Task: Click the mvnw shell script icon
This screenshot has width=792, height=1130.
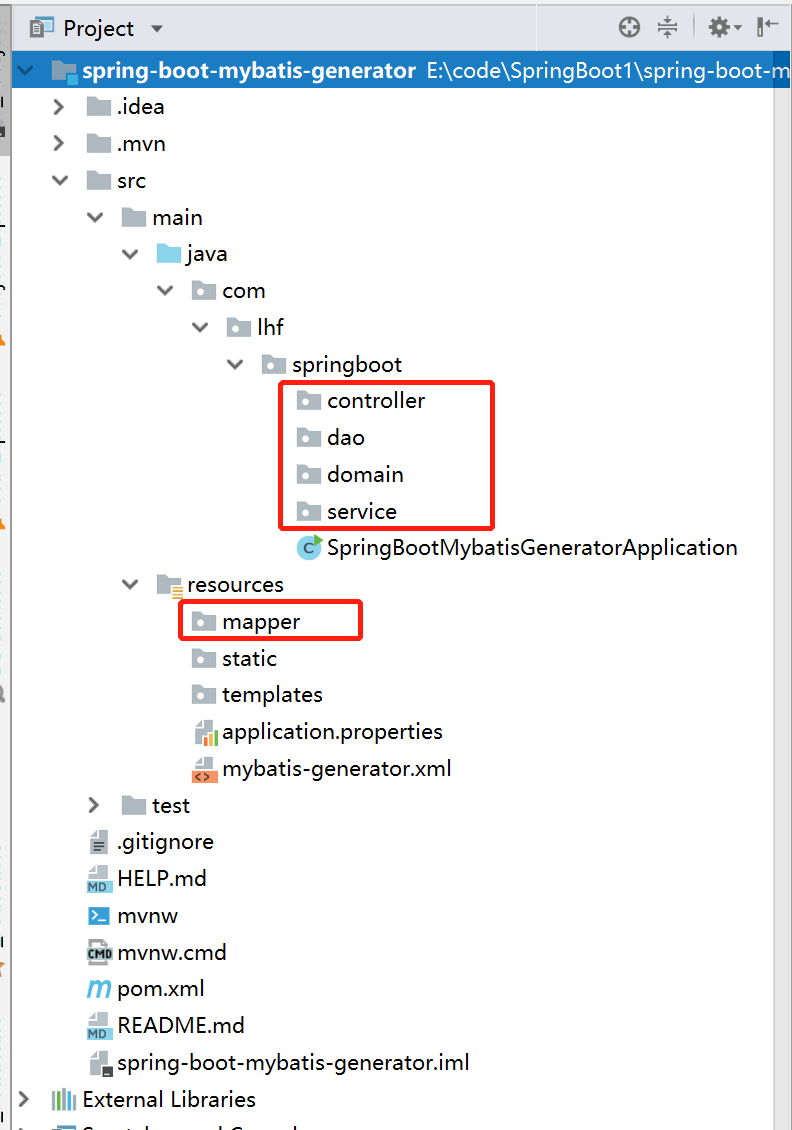Action: (99, 915)
